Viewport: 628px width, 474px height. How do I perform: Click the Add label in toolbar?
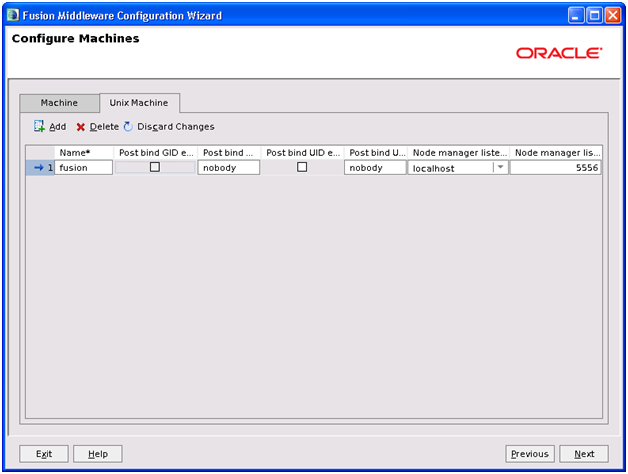click(58, 127)
